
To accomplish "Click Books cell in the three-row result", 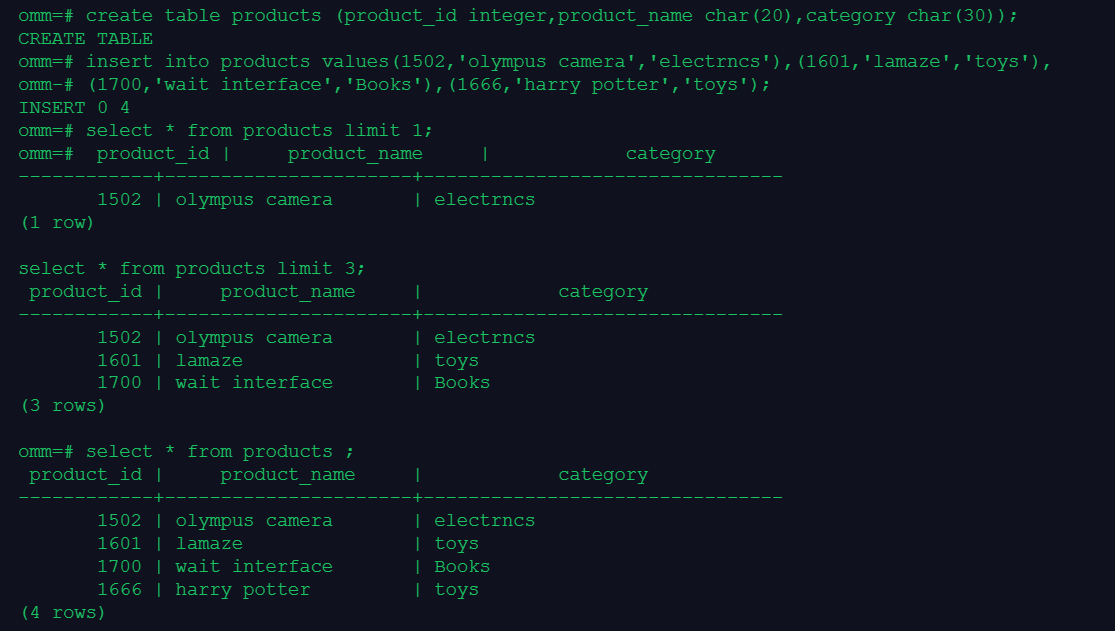I will 462,383.
